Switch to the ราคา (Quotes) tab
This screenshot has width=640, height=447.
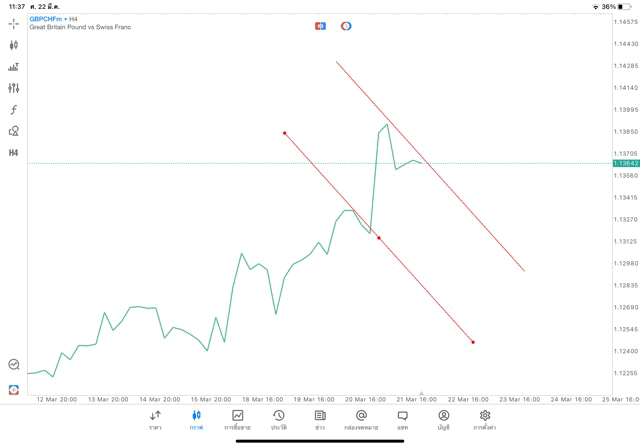155,420
